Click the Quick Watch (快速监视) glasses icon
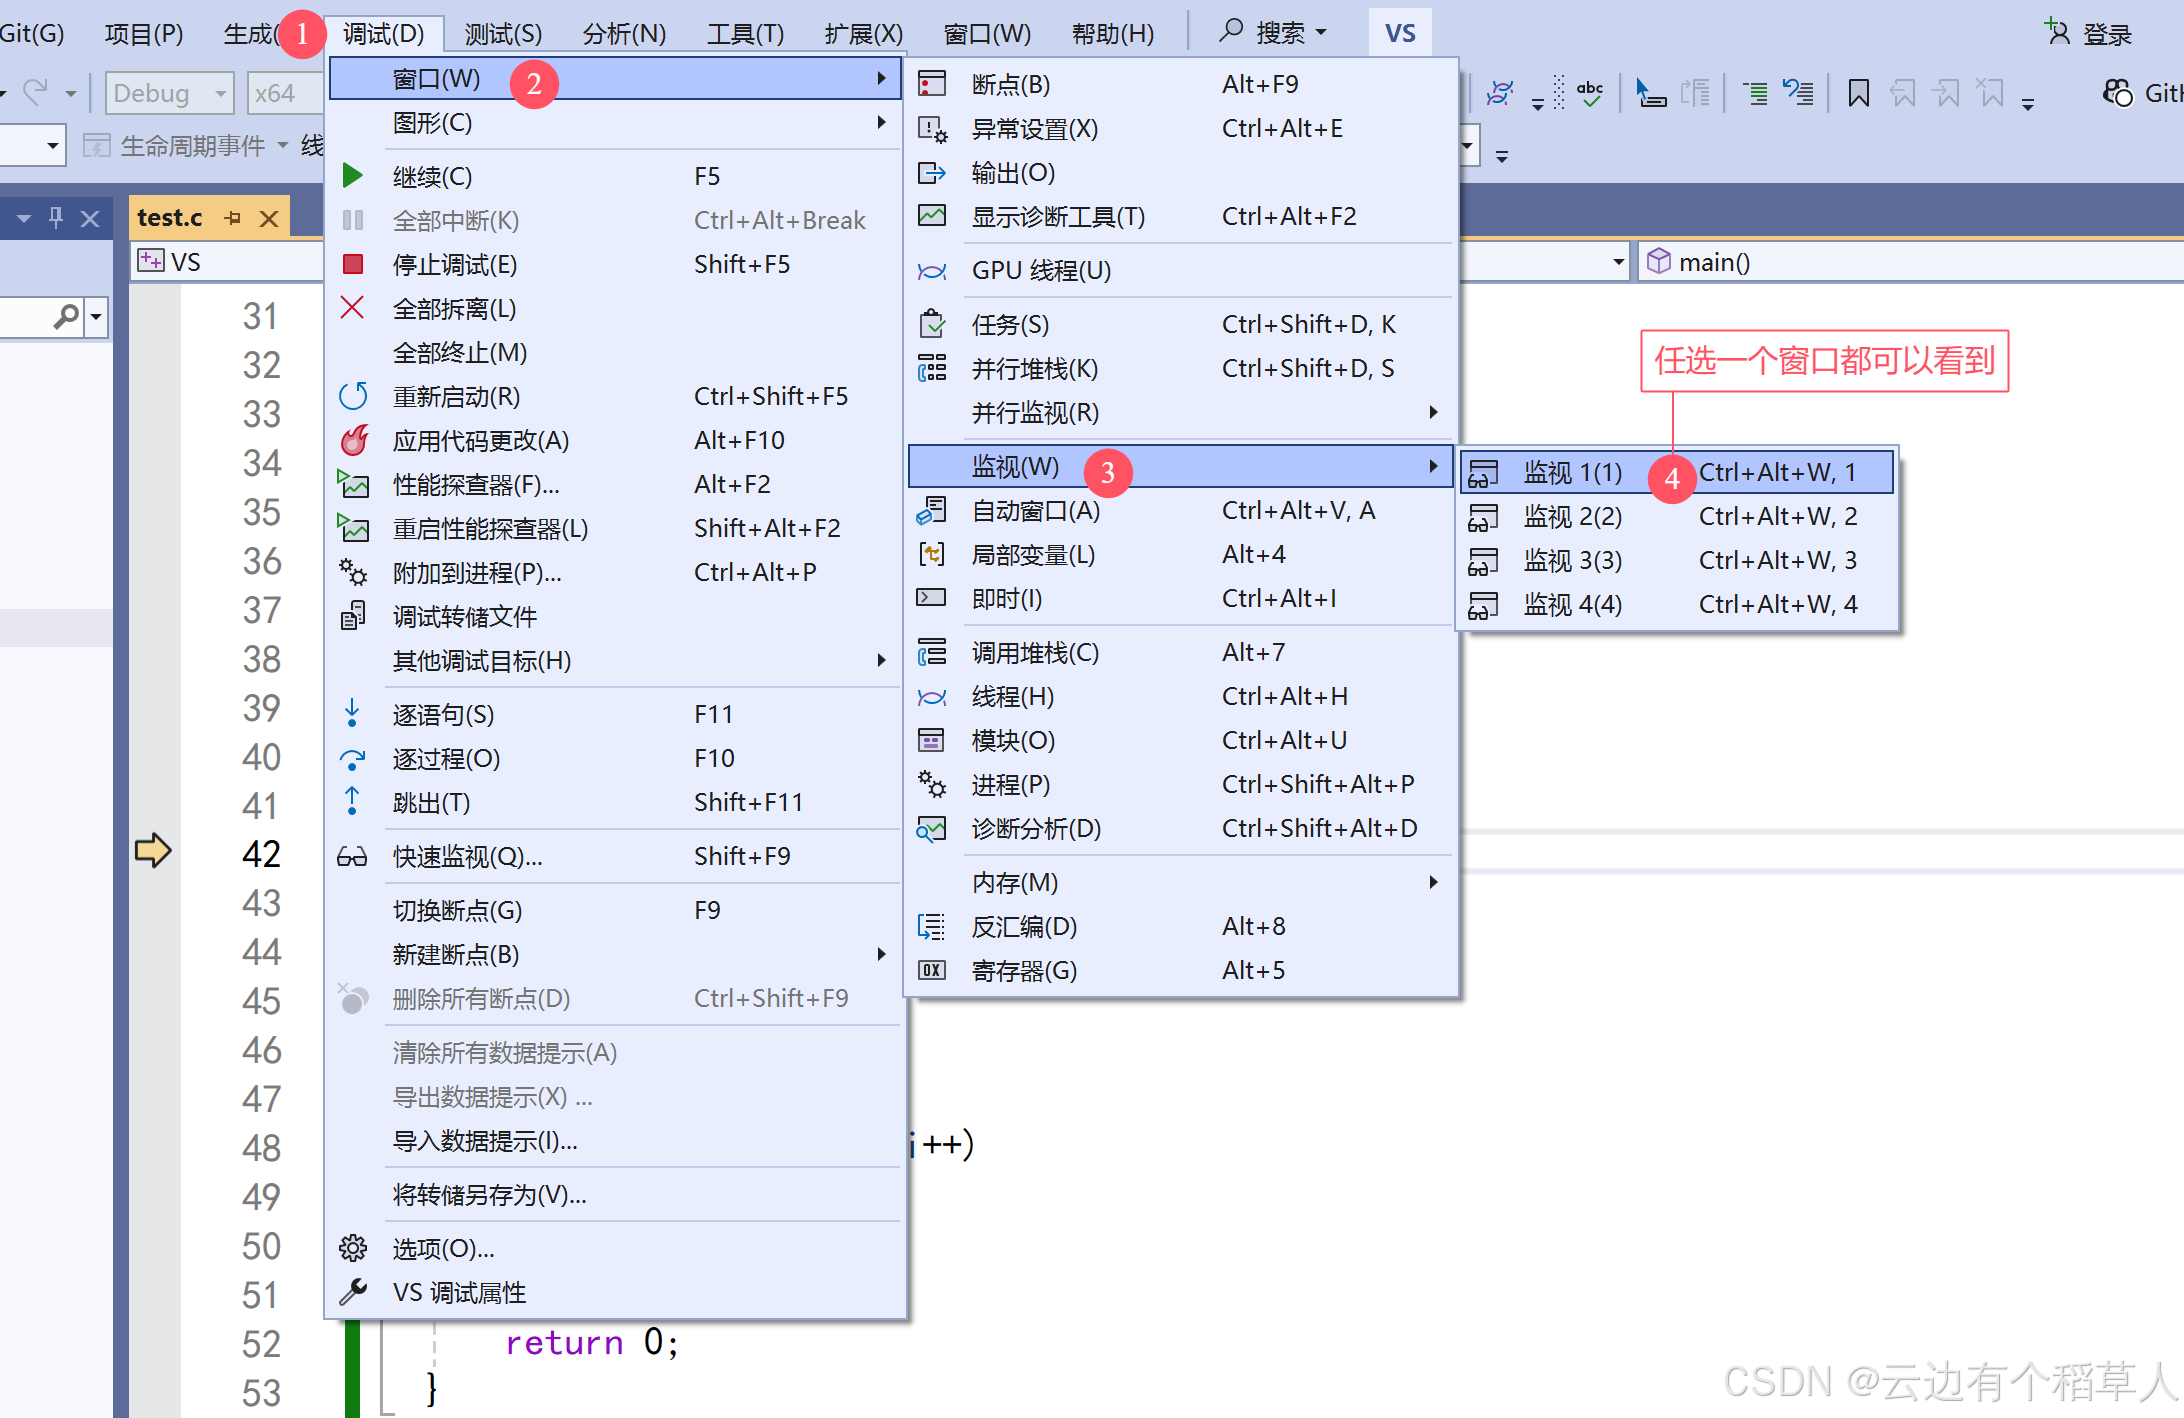 click(352, 857)
